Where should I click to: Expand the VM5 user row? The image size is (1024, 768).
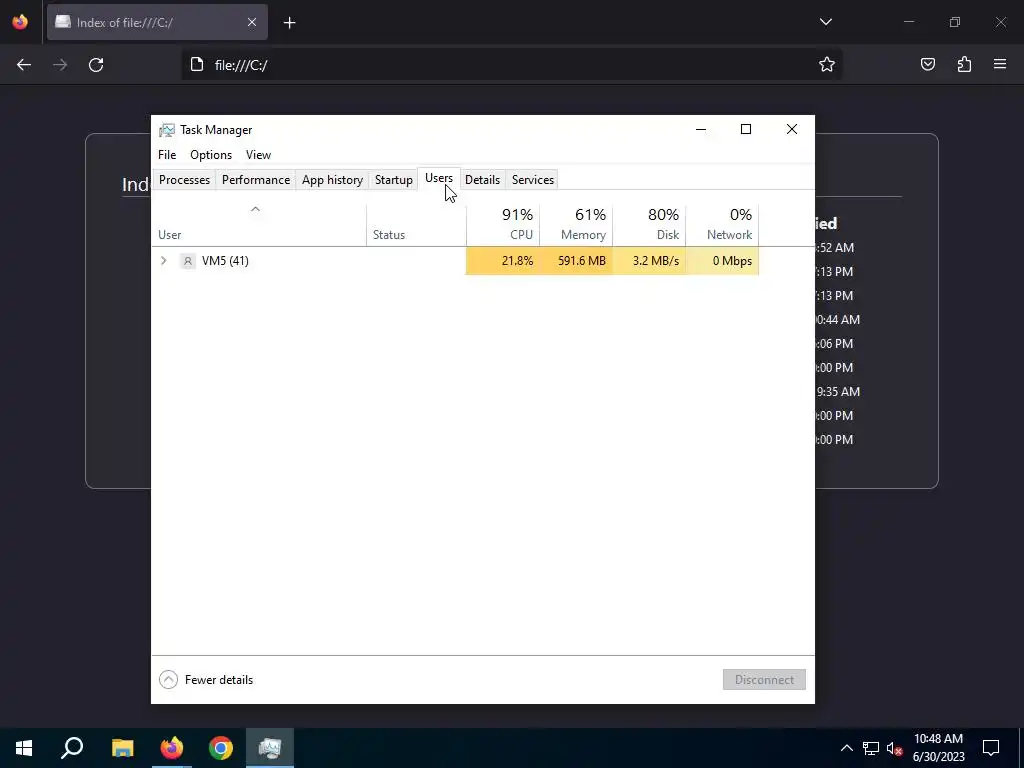pos(163,261)
